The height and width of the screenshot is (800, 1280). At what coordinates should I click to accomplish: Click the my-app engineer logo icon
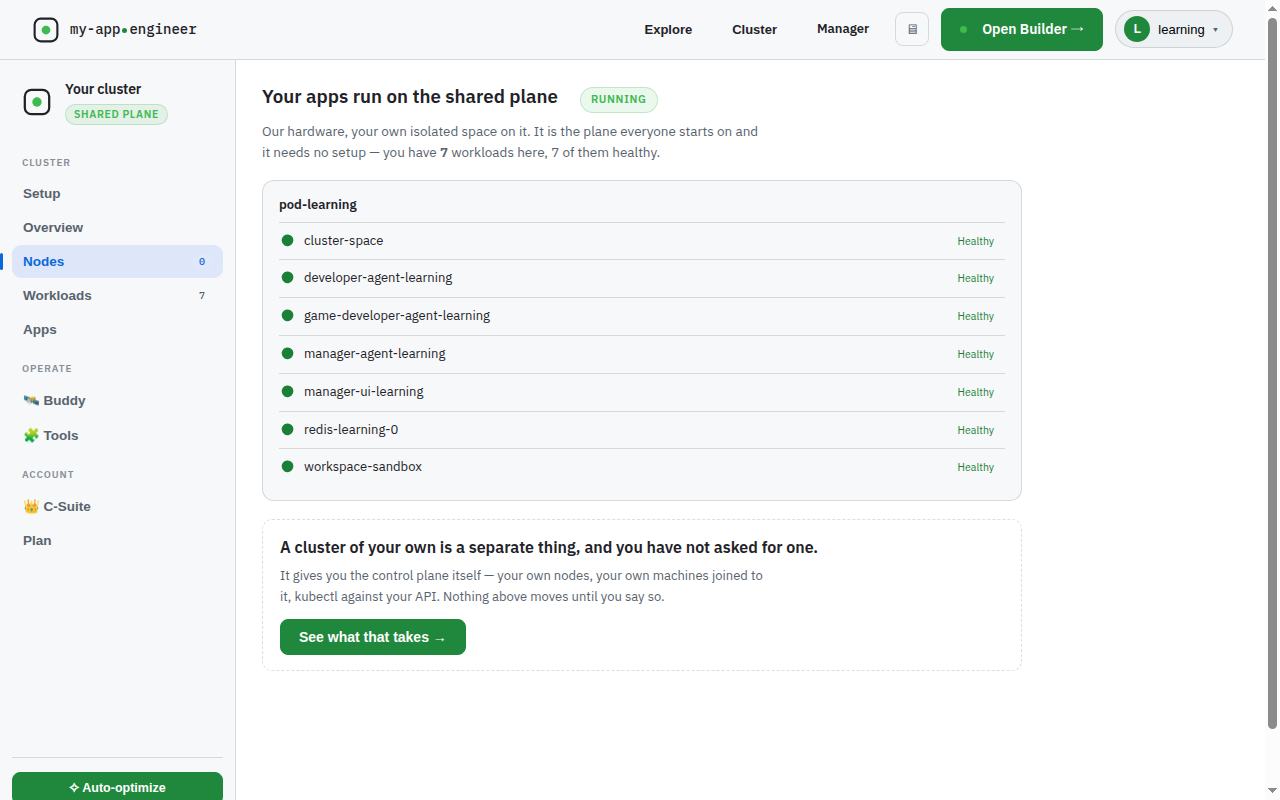46,30
